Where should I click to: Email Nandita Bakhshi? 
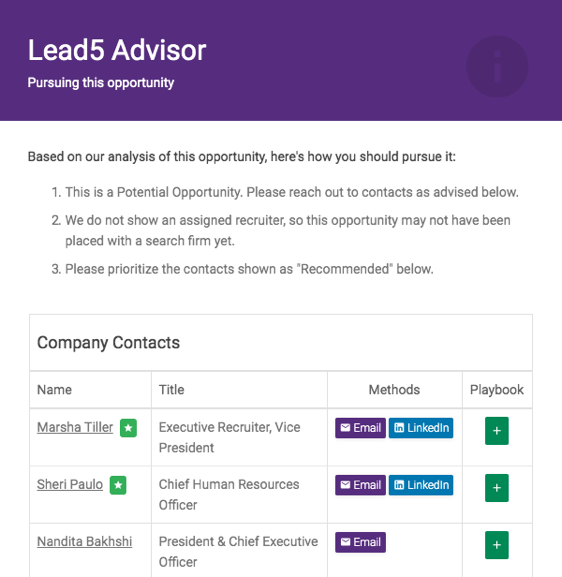click(x=360, y=542)
